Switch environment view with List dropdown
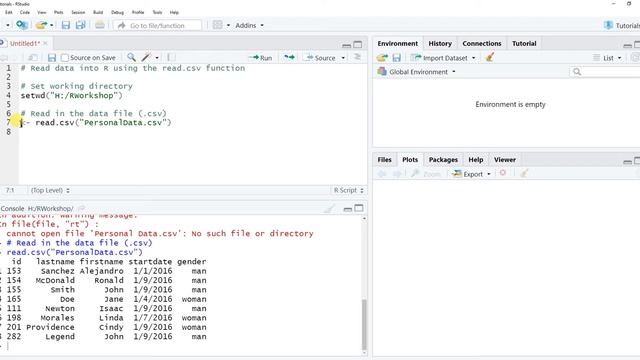This screenshot has height=360, width=640. coord(607,58)
